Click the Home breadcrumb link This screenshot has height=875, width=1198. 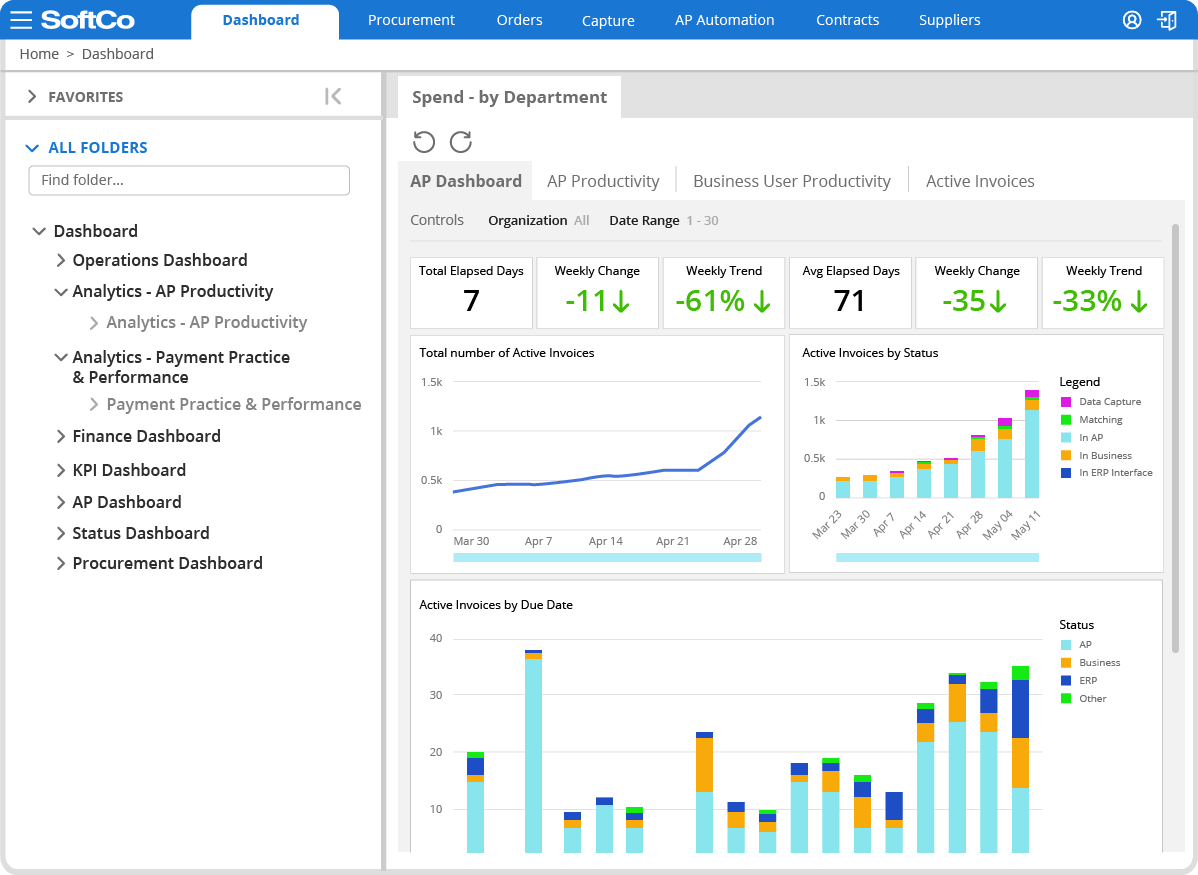(x=39, y=54)
